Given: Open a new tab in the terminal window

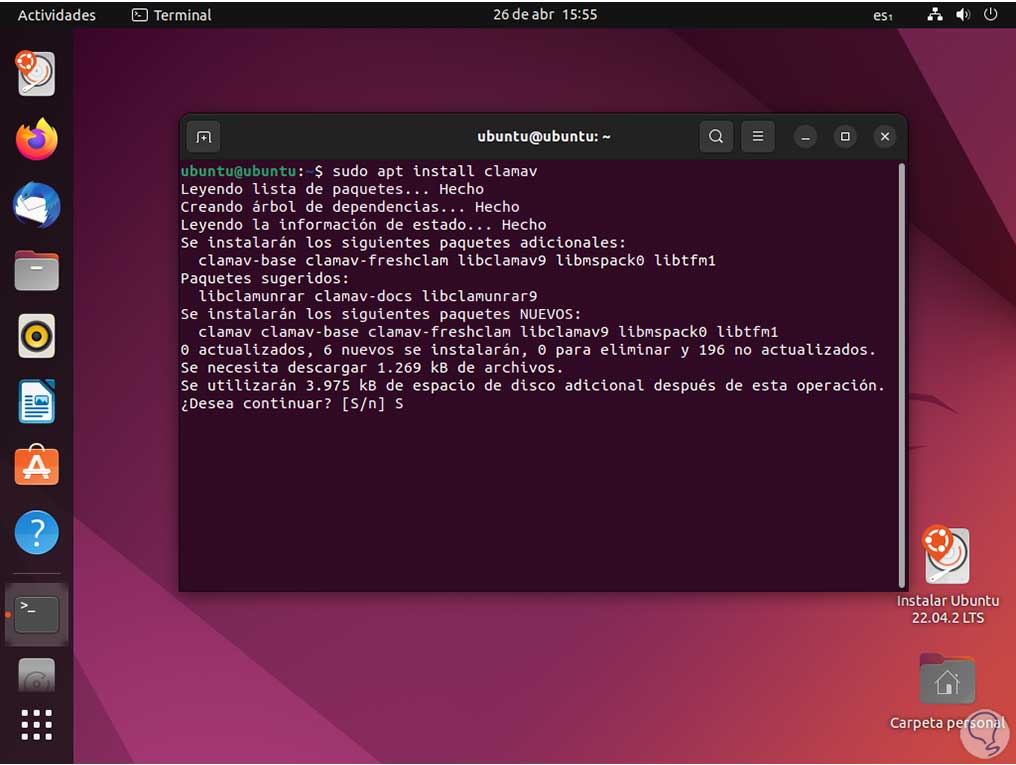Looking at the screenshot, I should tap(203, 137).
